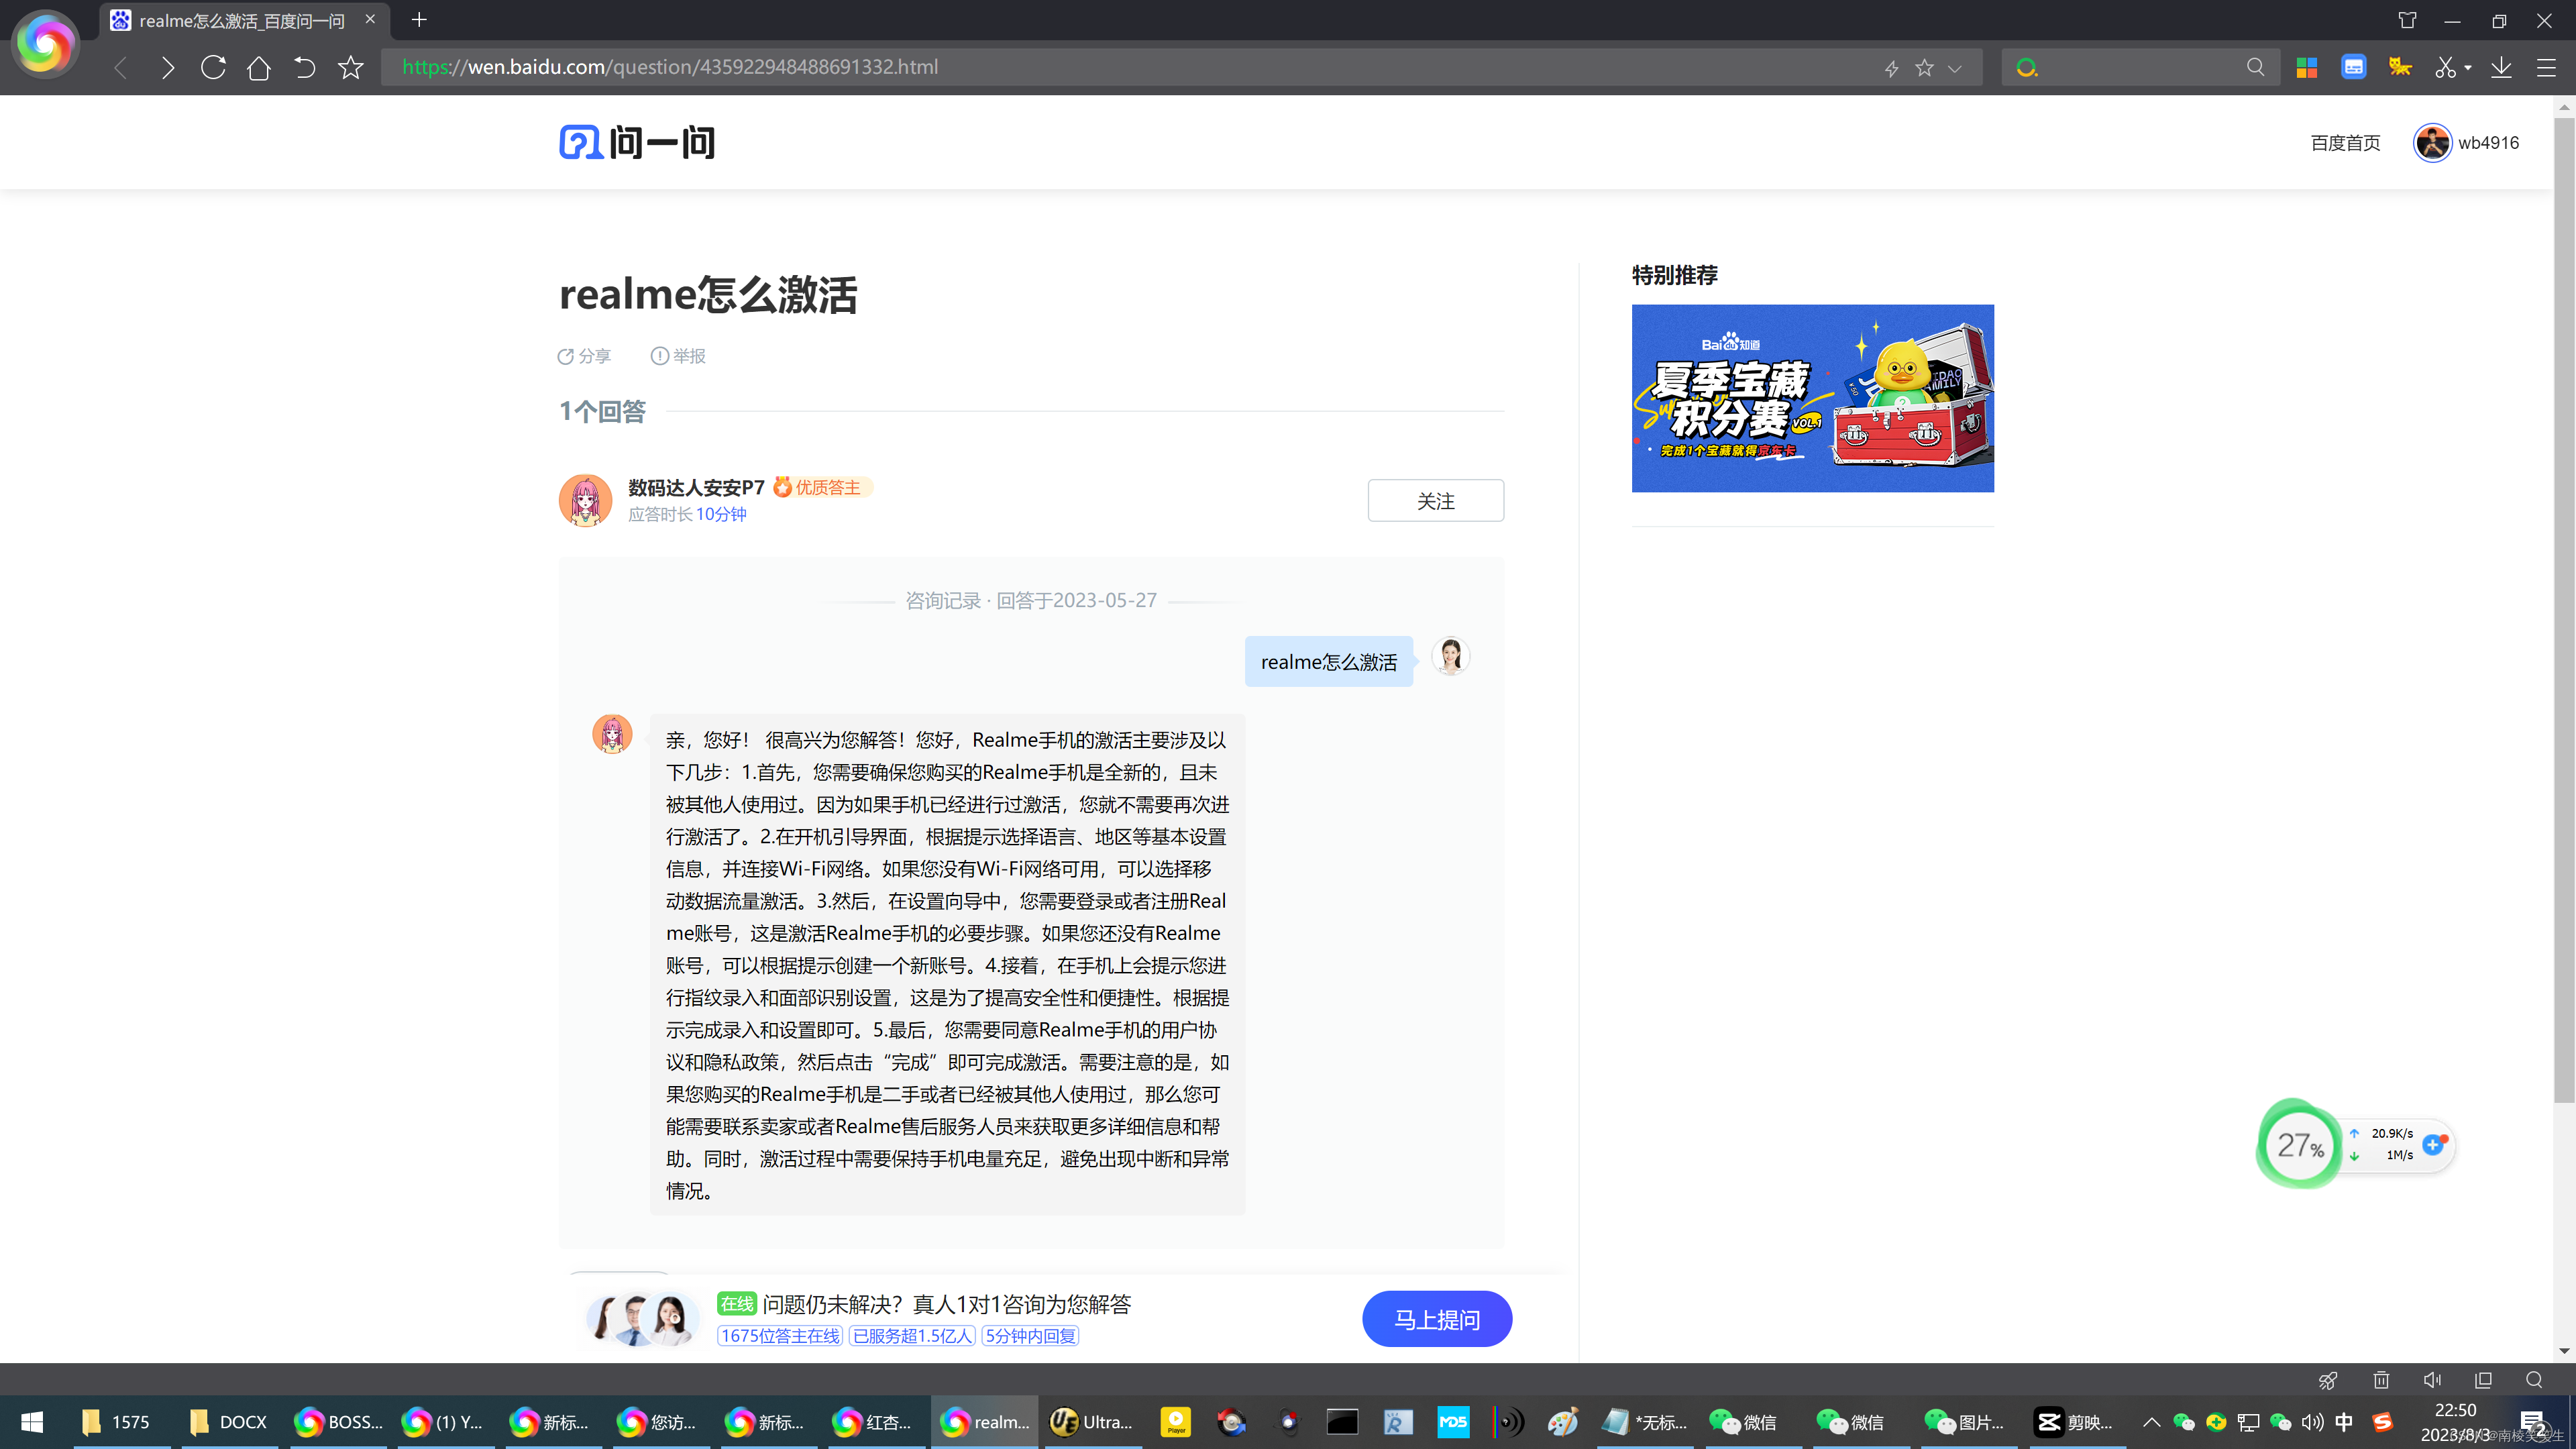The height and width of the screenshot is (1449, 2576).
Task: Expand the screenshot tool dropdown arrow
Action: click(x=2468, y=68)
